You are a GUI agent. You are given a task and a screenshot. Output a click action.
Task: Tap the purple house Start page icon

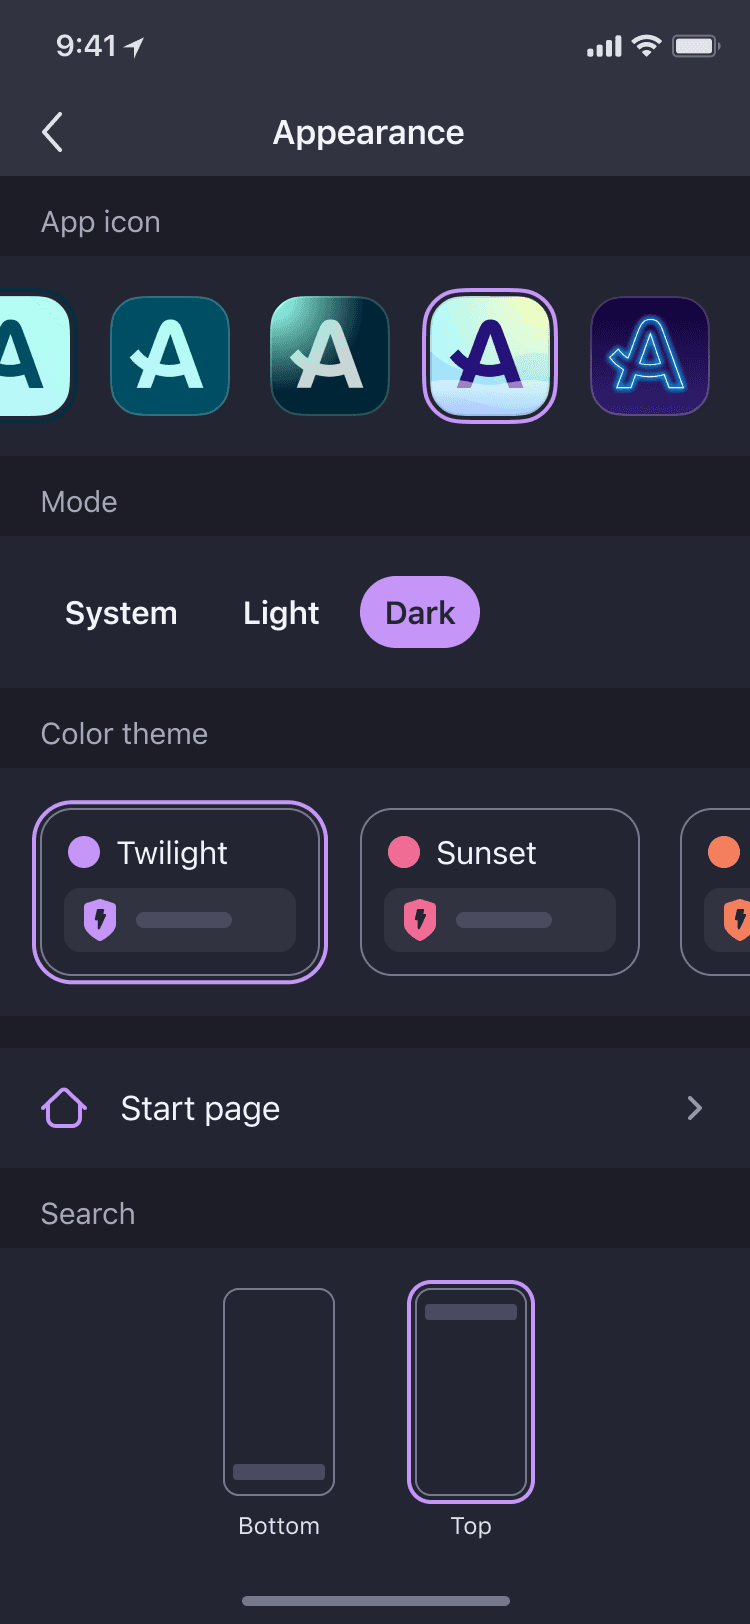coord(64,1108)
